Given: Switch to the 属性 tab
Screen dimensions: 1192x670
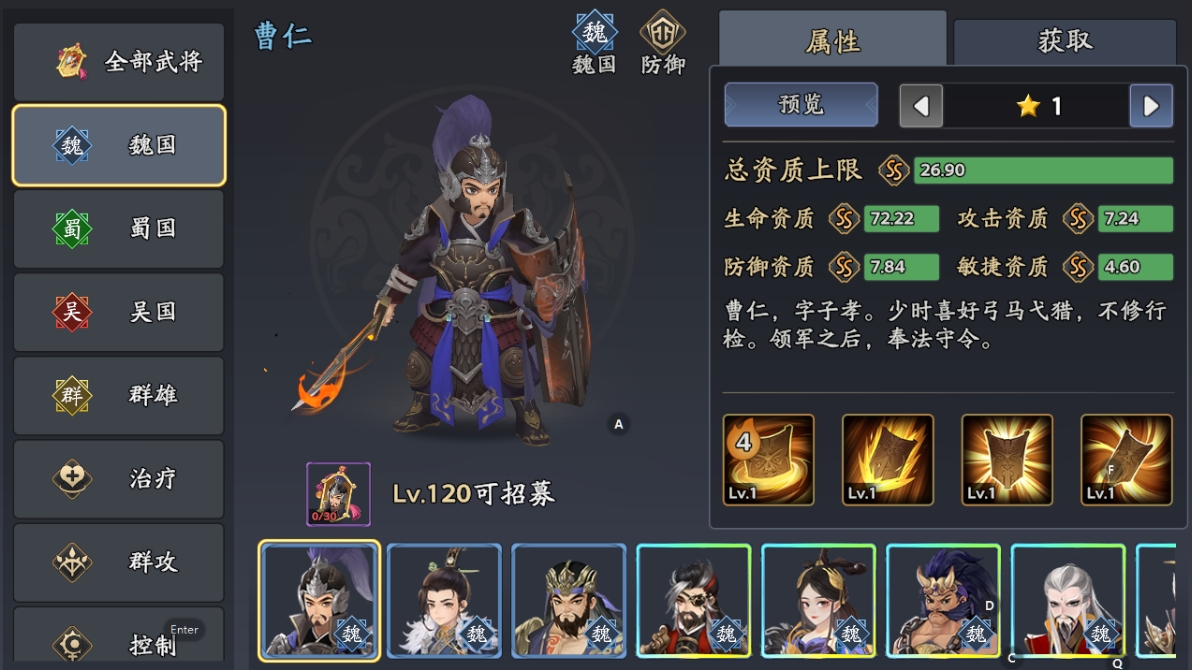Looking at the screenshot, I should click(833, 40).
